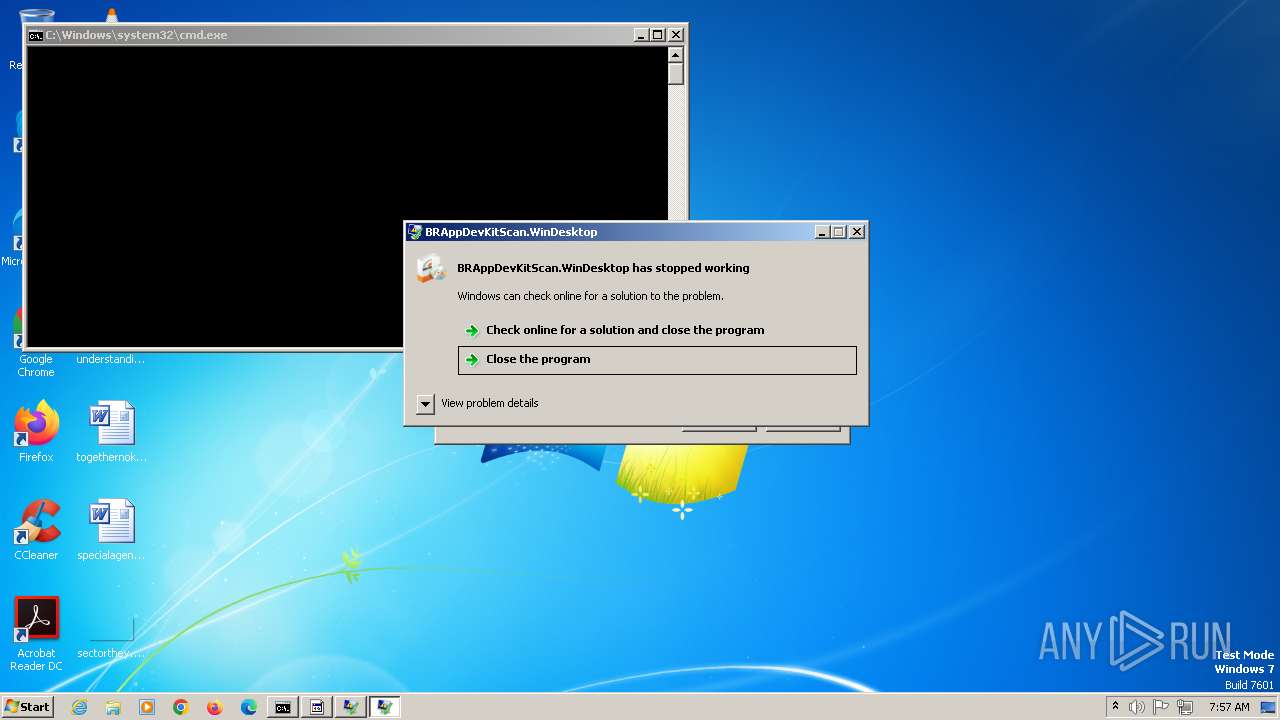Open the Start menu
The width and height of the screenshot is (1280, 720).
pyautogui.click(x=27, y=707)
